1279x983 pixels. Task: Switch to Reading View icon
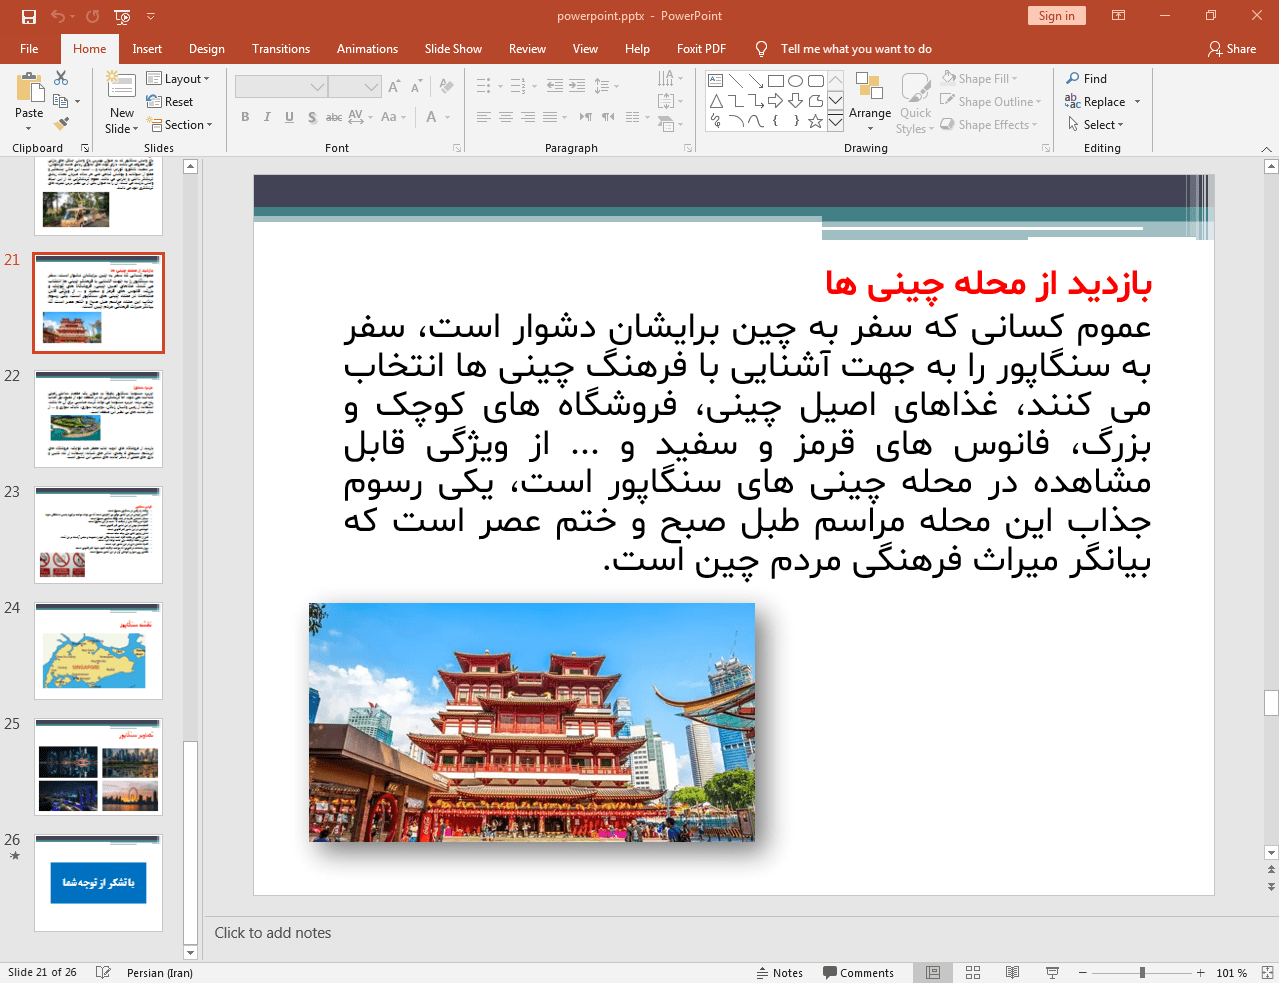[1012, 972]
